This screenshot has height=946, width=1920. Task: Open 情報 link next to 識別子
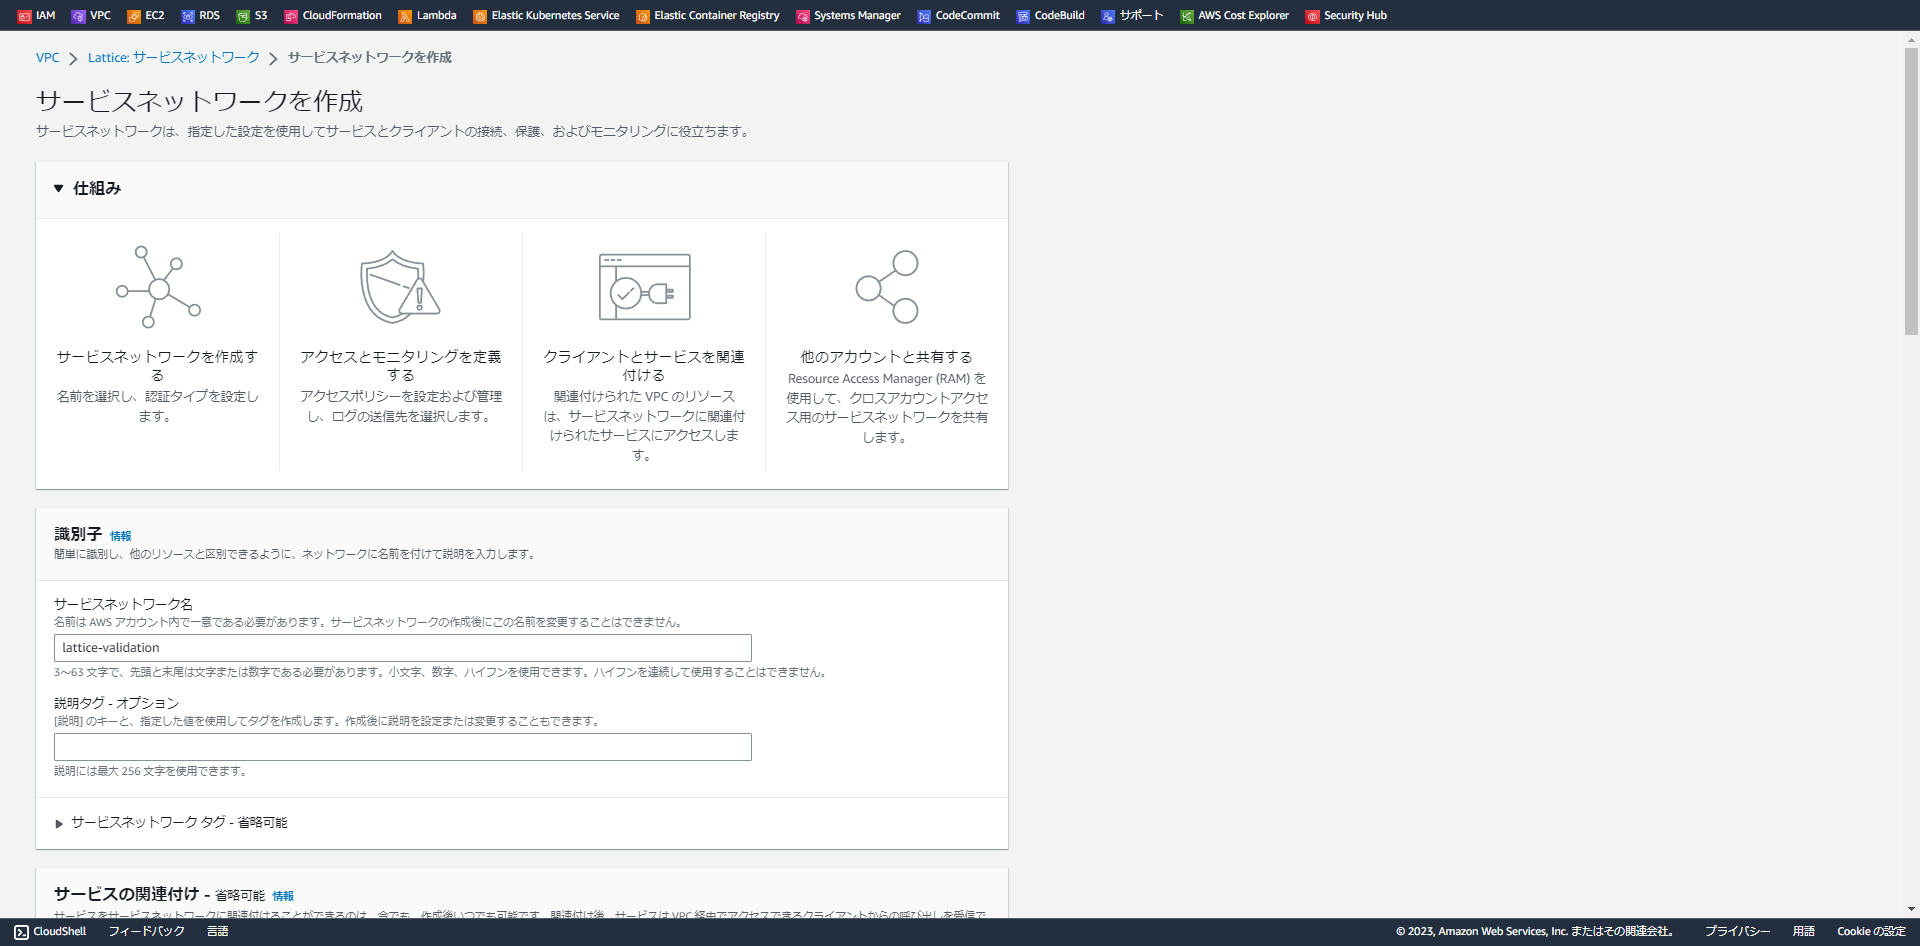coord(120,536)
